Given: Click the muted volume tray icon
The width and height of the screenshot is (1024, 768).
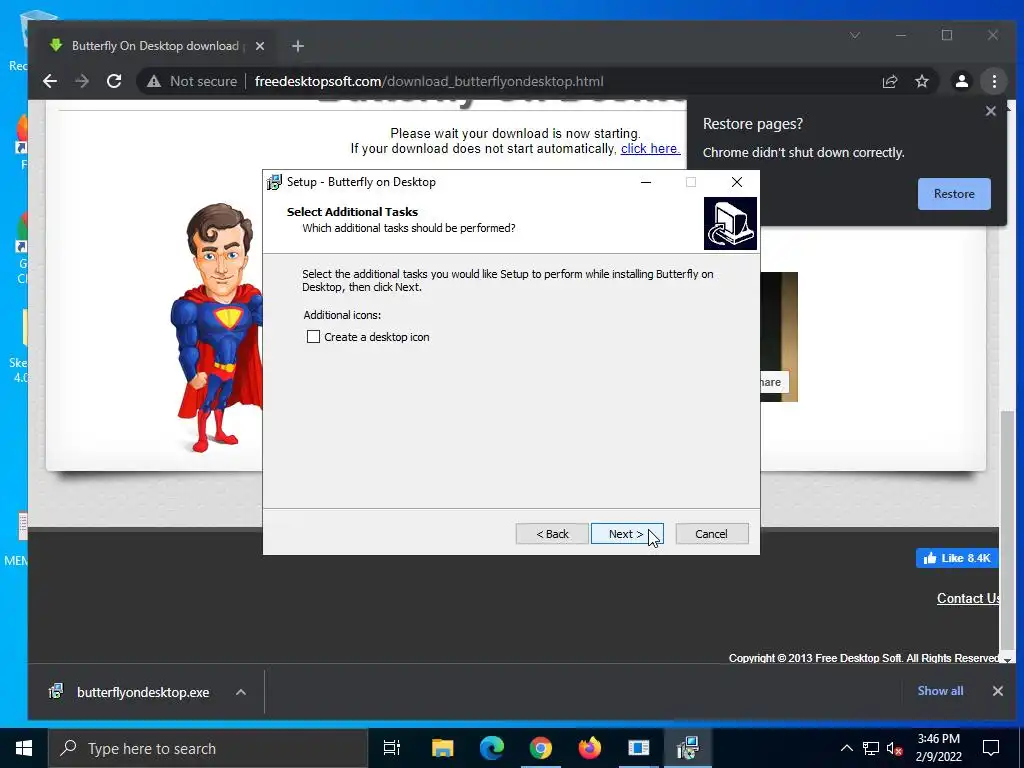Looking at the screenshot, I should click(x=895, y=748).
